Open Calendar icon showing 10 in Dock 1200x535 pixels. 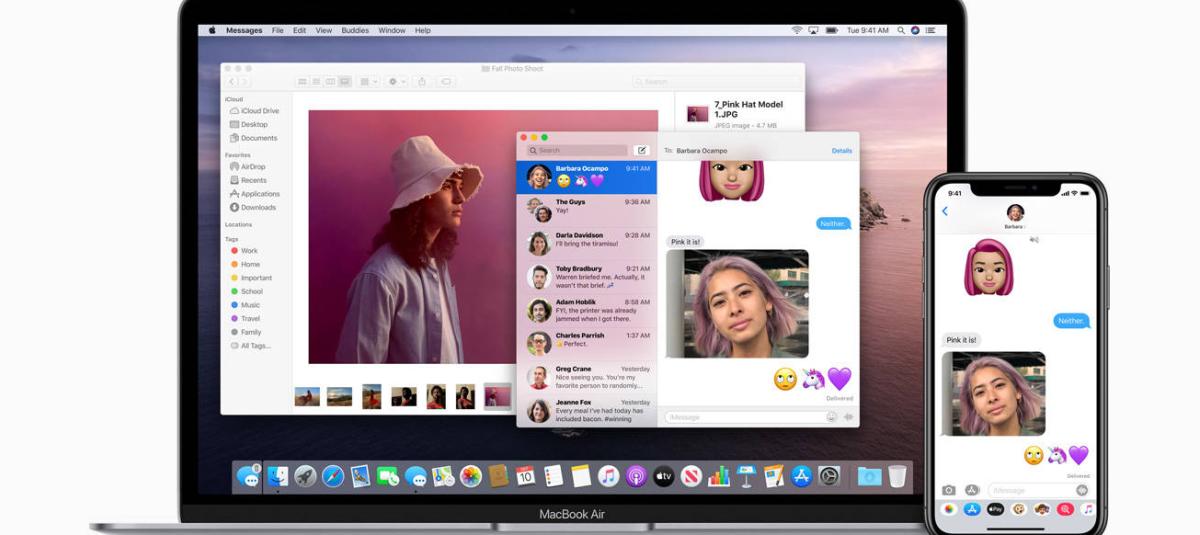(525, 476)
